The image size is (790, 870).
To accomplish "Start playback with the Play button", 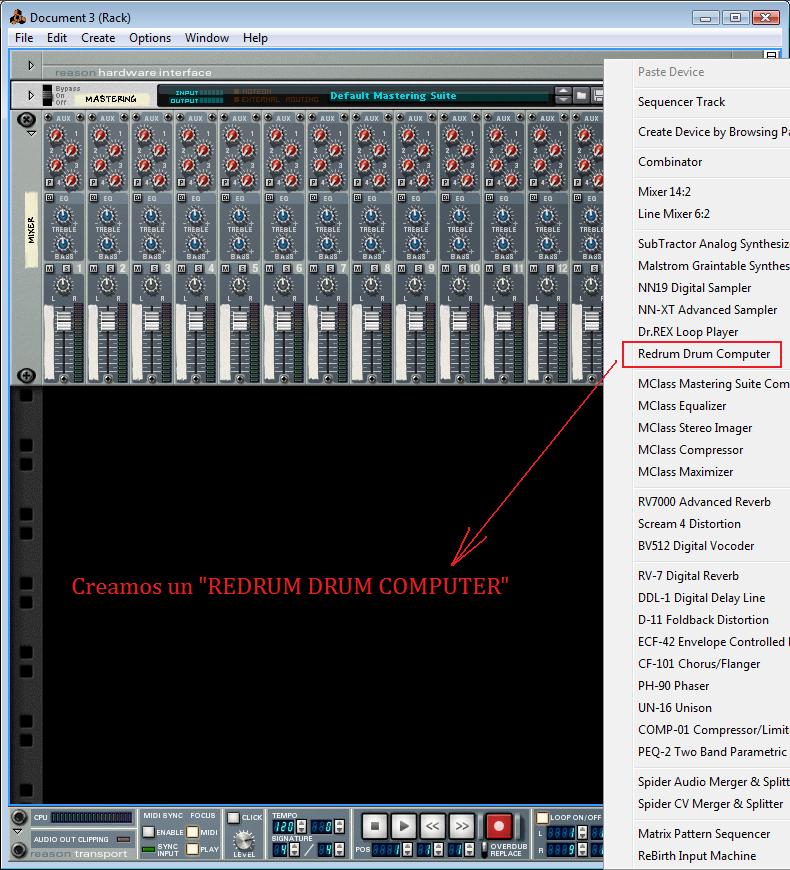I will pyautogui.click(x=403, y=827).
